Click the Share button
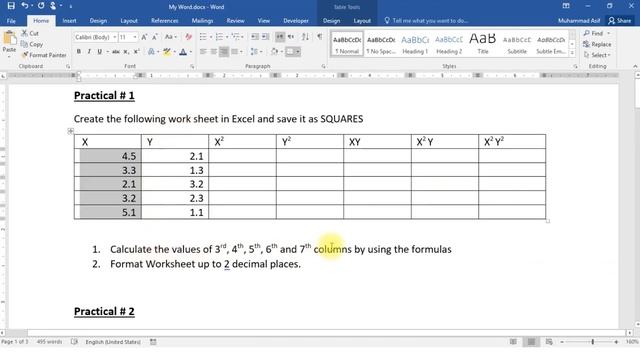The width and height of the screenshot is (640, 360). 620,20
